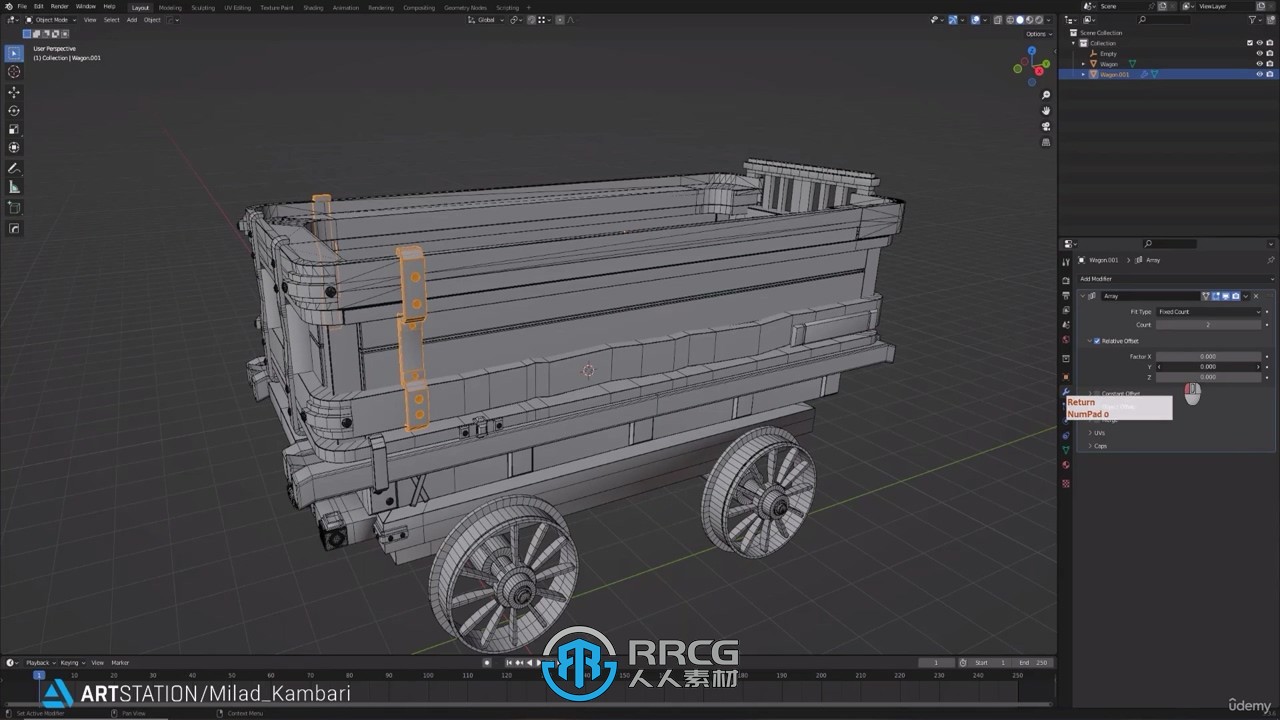Open Global transform orientation dropdown
This screenshot has width=1280, height=720.
(485, 20)
